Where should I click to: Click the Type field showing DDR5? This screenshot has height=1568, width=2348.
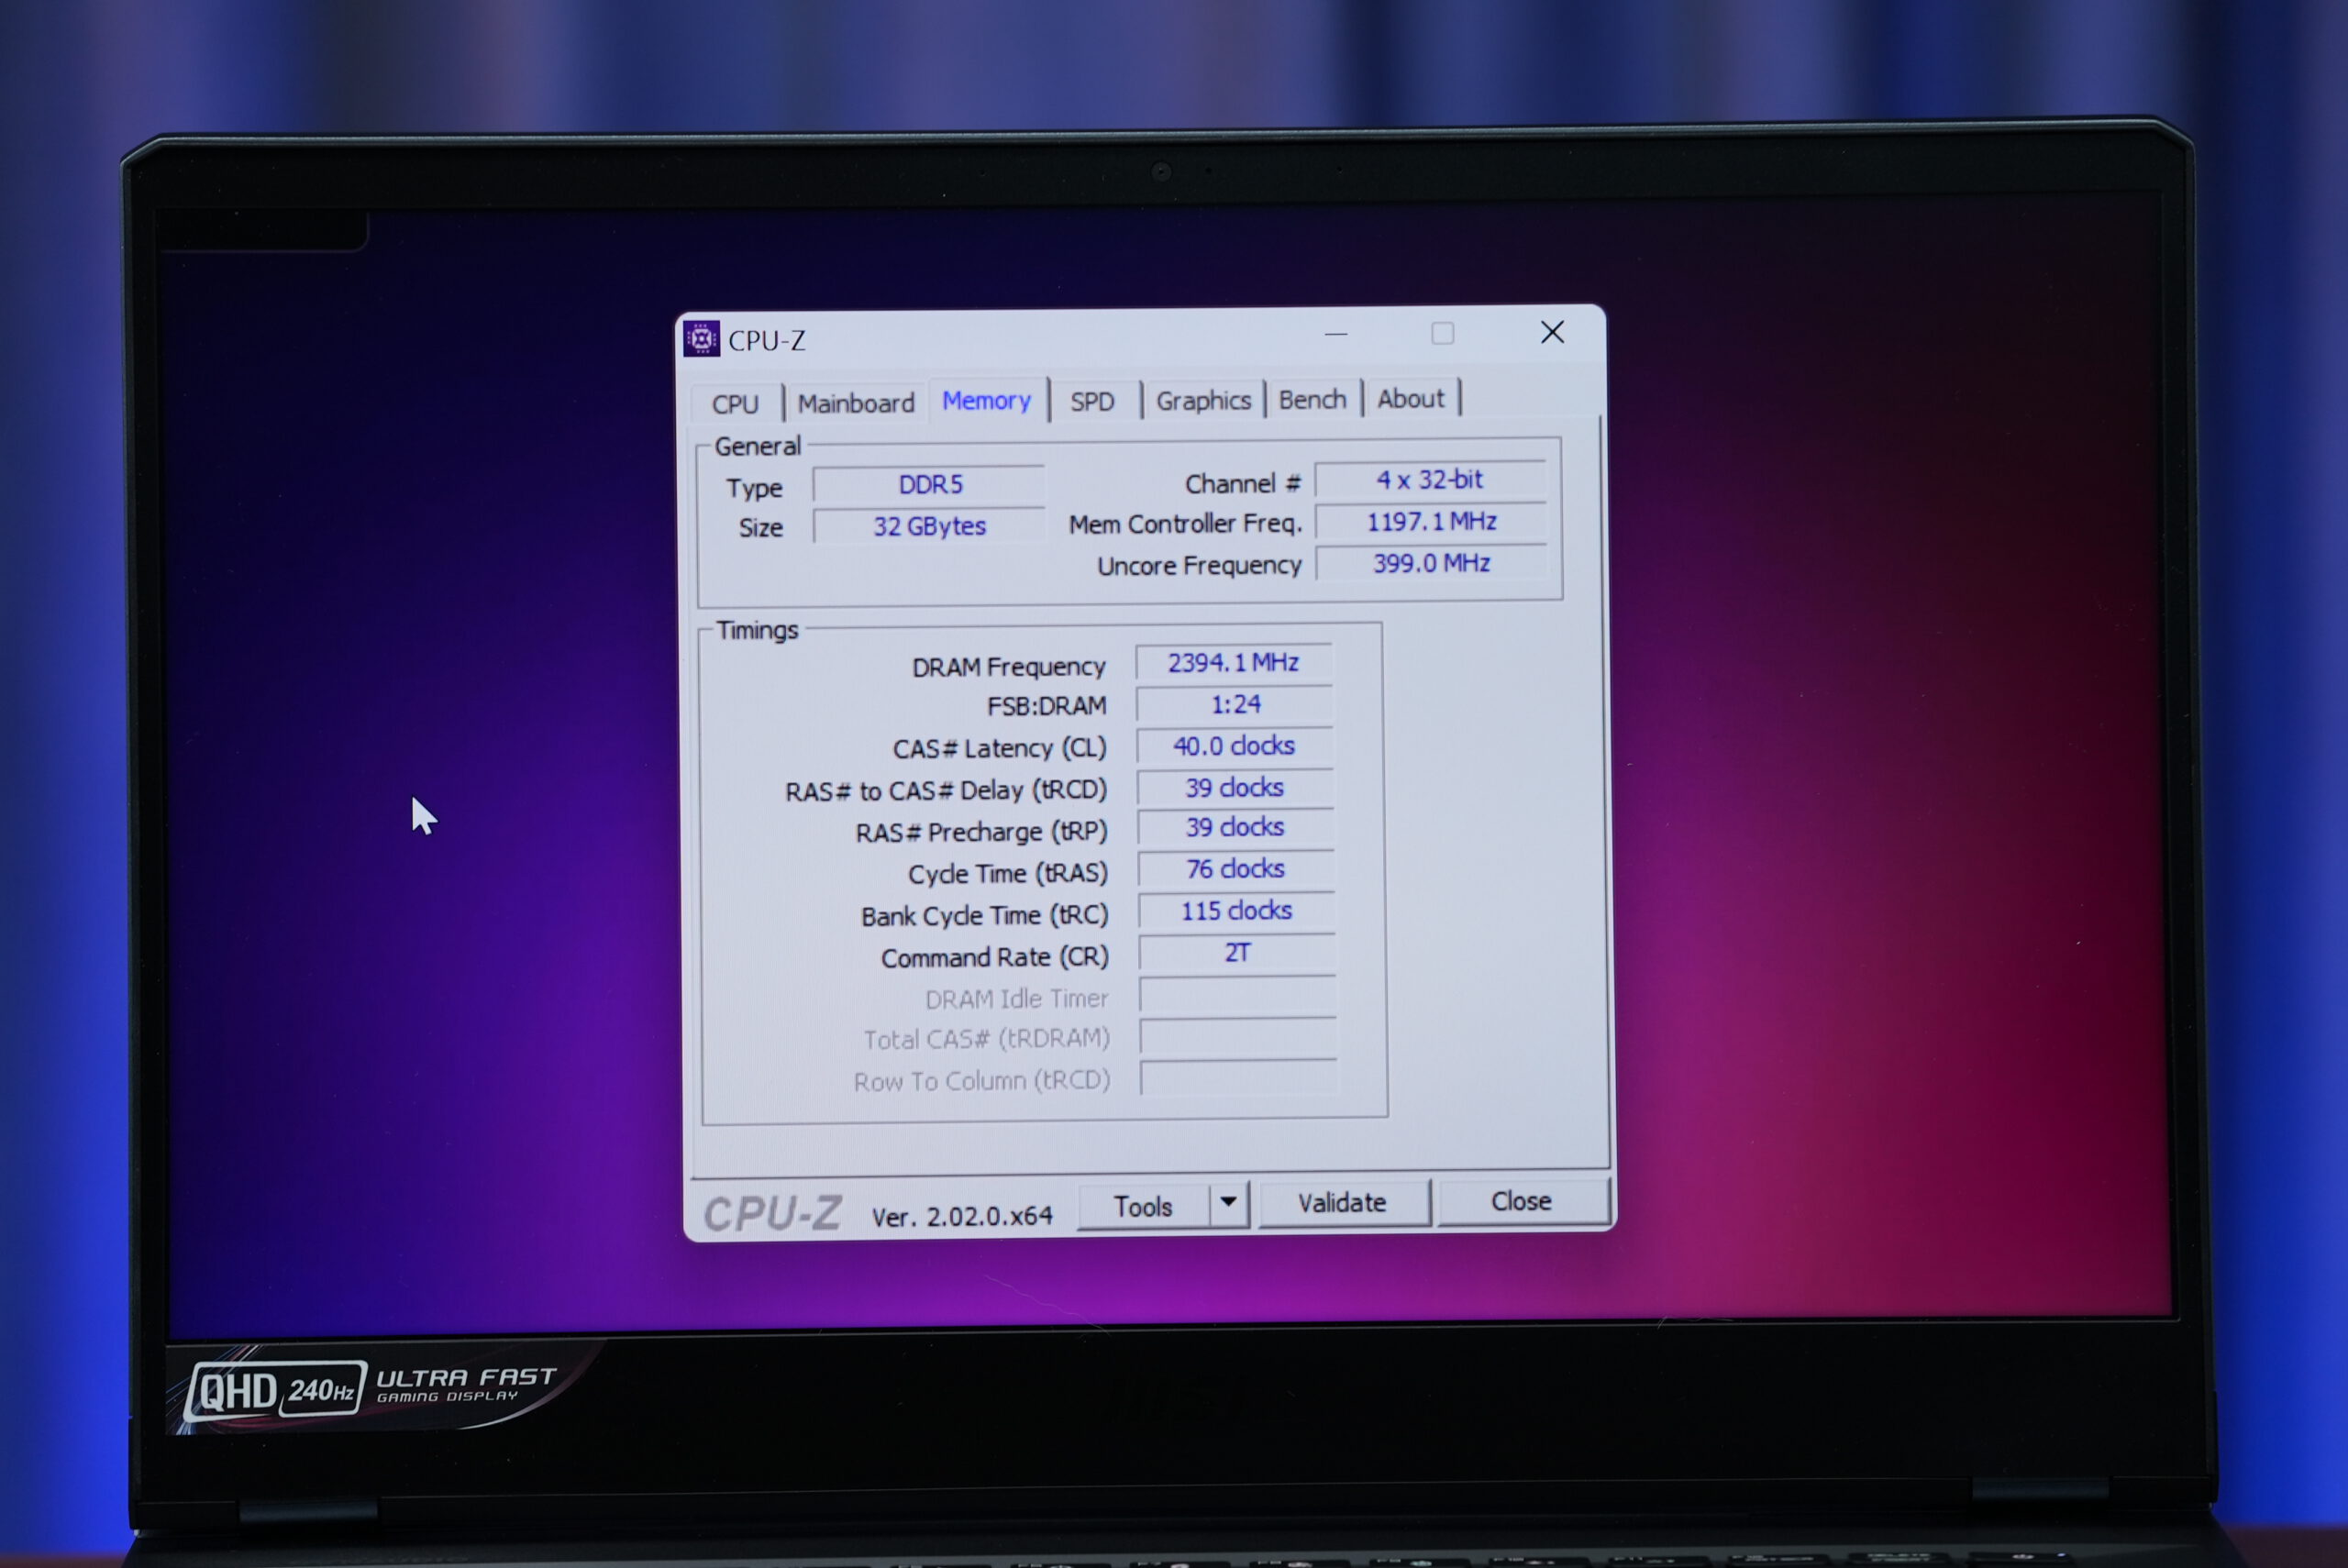pos(929,484)
